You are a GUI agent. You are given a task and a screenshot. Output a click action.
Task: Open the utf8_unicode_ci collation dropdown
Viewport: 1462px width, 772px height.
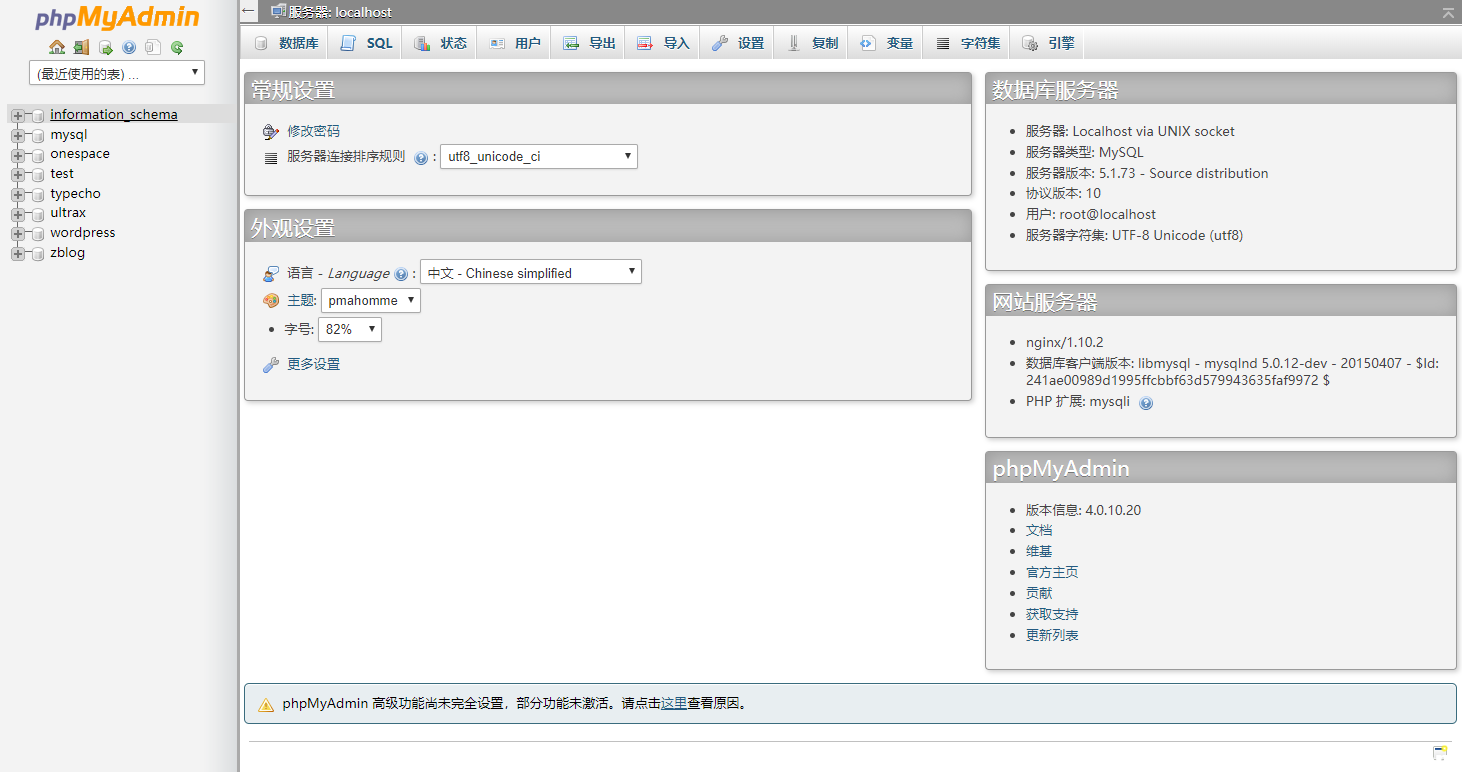coord(539,157)
